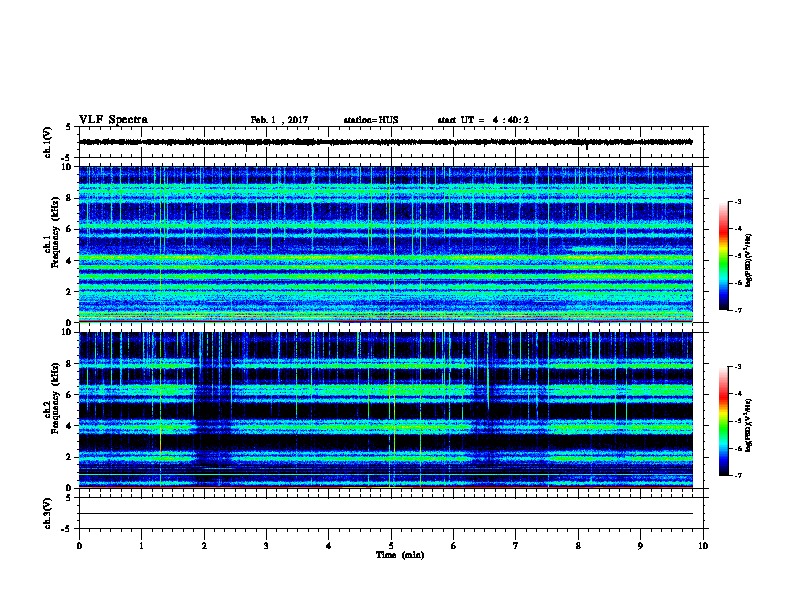Click the "Time (min)" axis title
Image resolution: width=792 pixels, height=612 pixels.
(x=400, y=555)
